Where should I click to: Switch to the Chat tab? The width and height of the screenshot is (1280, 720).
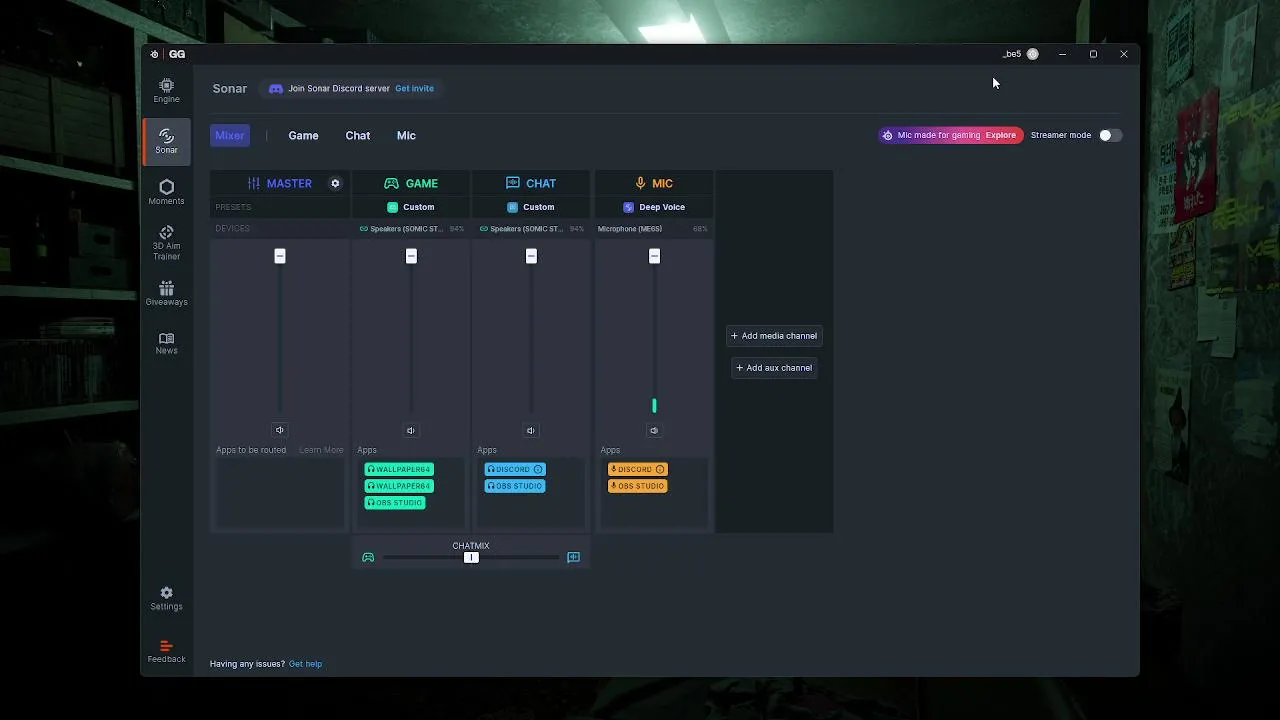click(358, 135)
